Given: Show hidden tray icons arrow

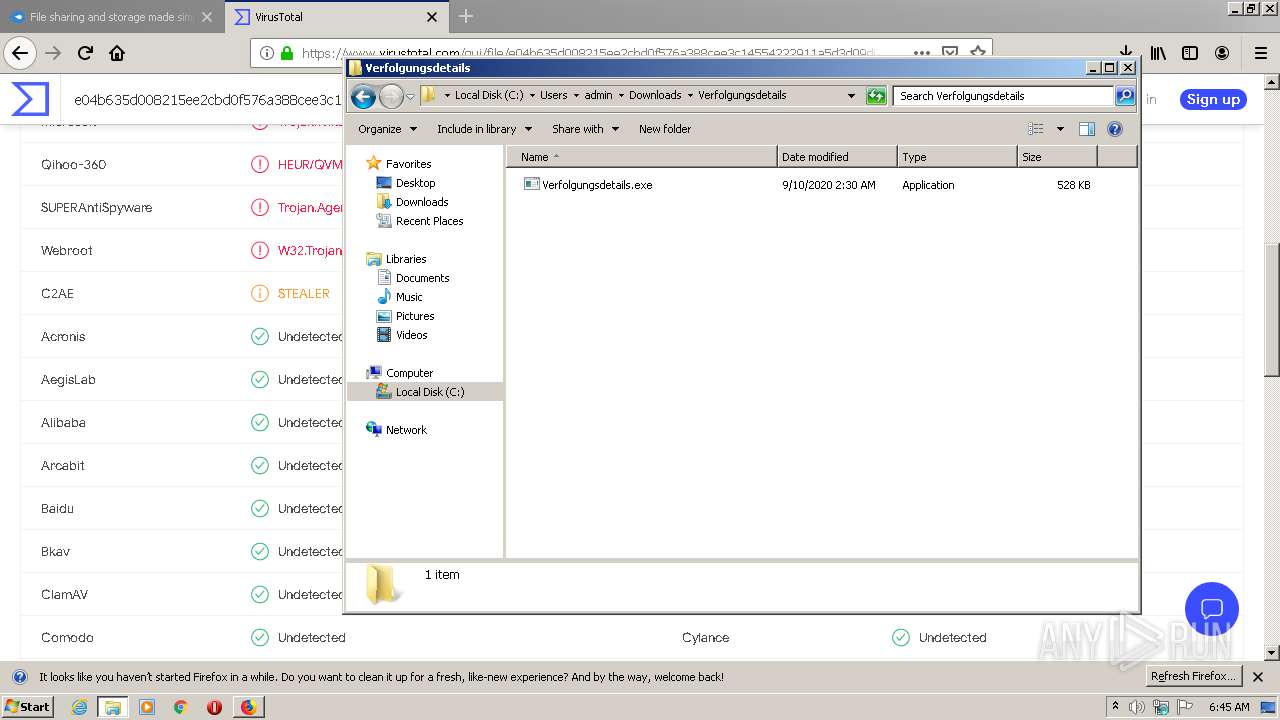Looking at the screenshot, I should tap(1115, 707).
